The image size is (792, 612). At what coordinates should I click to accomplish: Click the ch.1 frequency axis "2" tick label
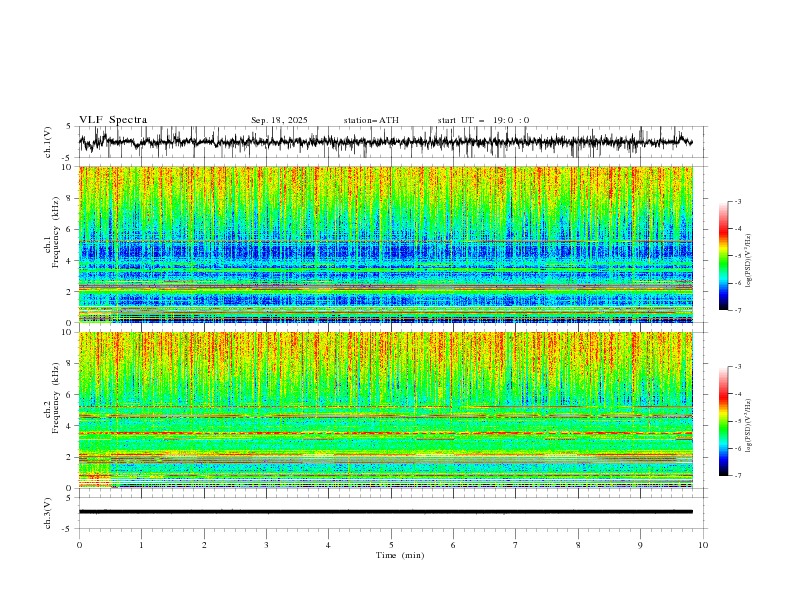[71, 292]
